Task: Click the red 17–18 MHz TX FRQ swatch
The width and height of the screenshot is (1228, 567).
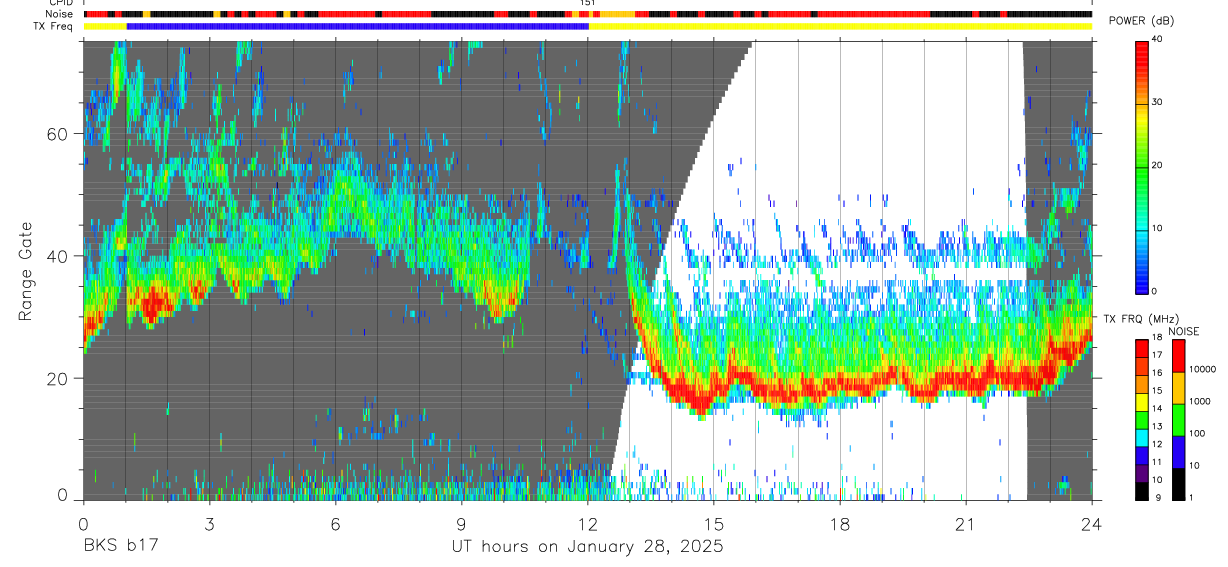Action: (x=1142, y=348)
